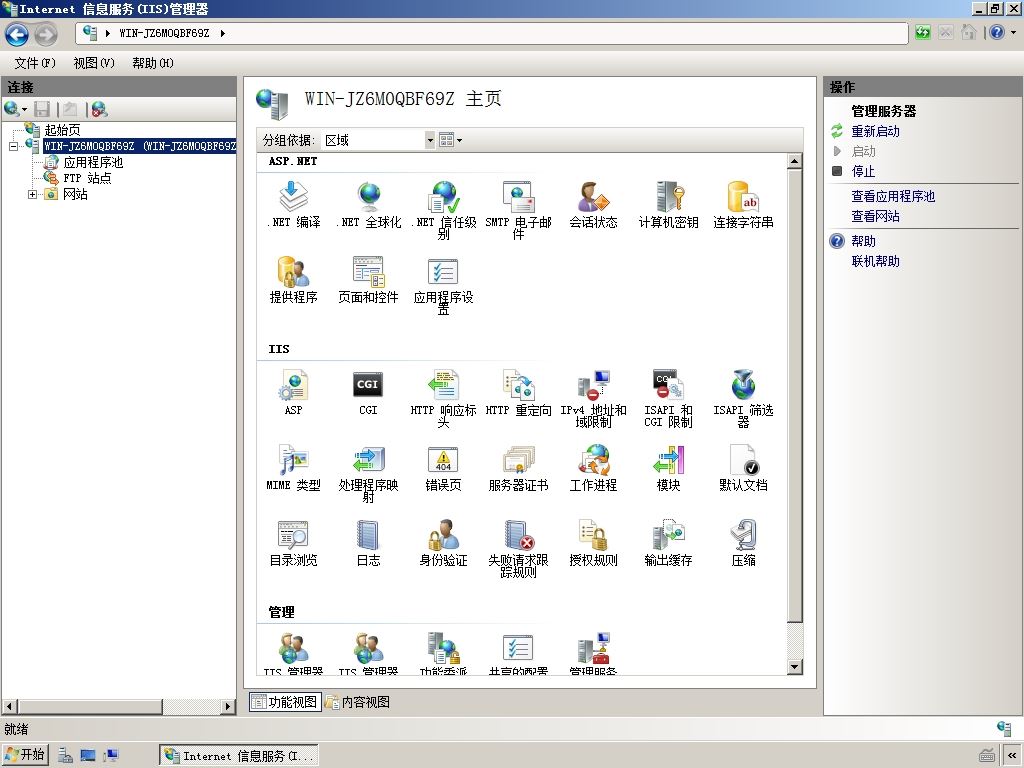Open 输出缓存 feature
The width and height of the screenshot is (1024, 768).
(x=668, y=543)
